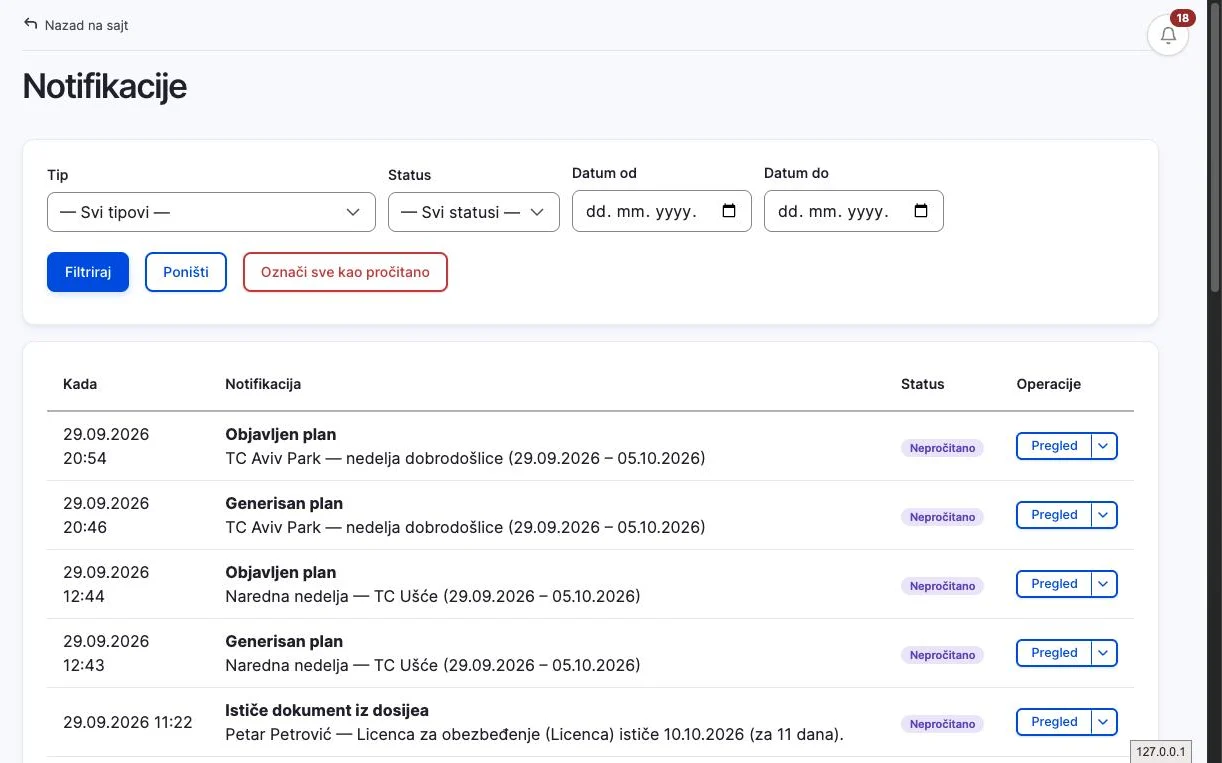Screen dimensions: 1222x763
Task: Click Pregled for Generisan plan 12:43 row
Action: (x=1054, y=653)
